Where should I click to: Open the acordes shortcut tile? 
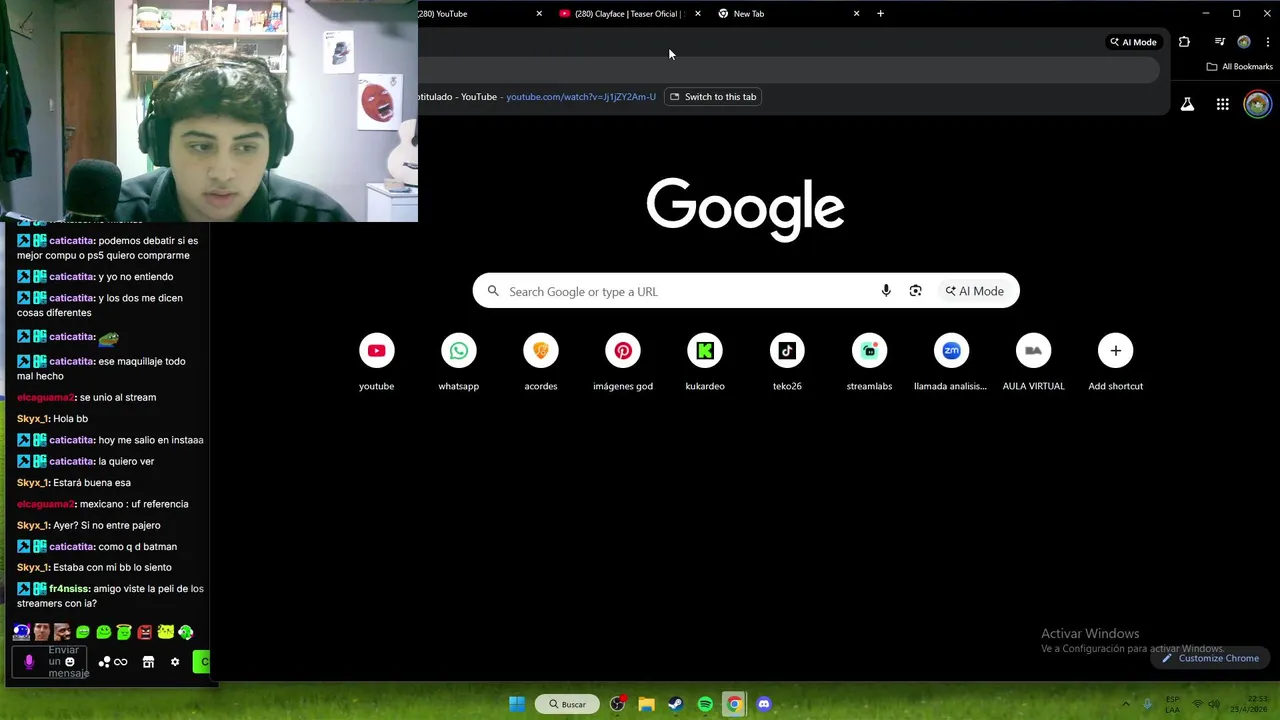(541, 362)
